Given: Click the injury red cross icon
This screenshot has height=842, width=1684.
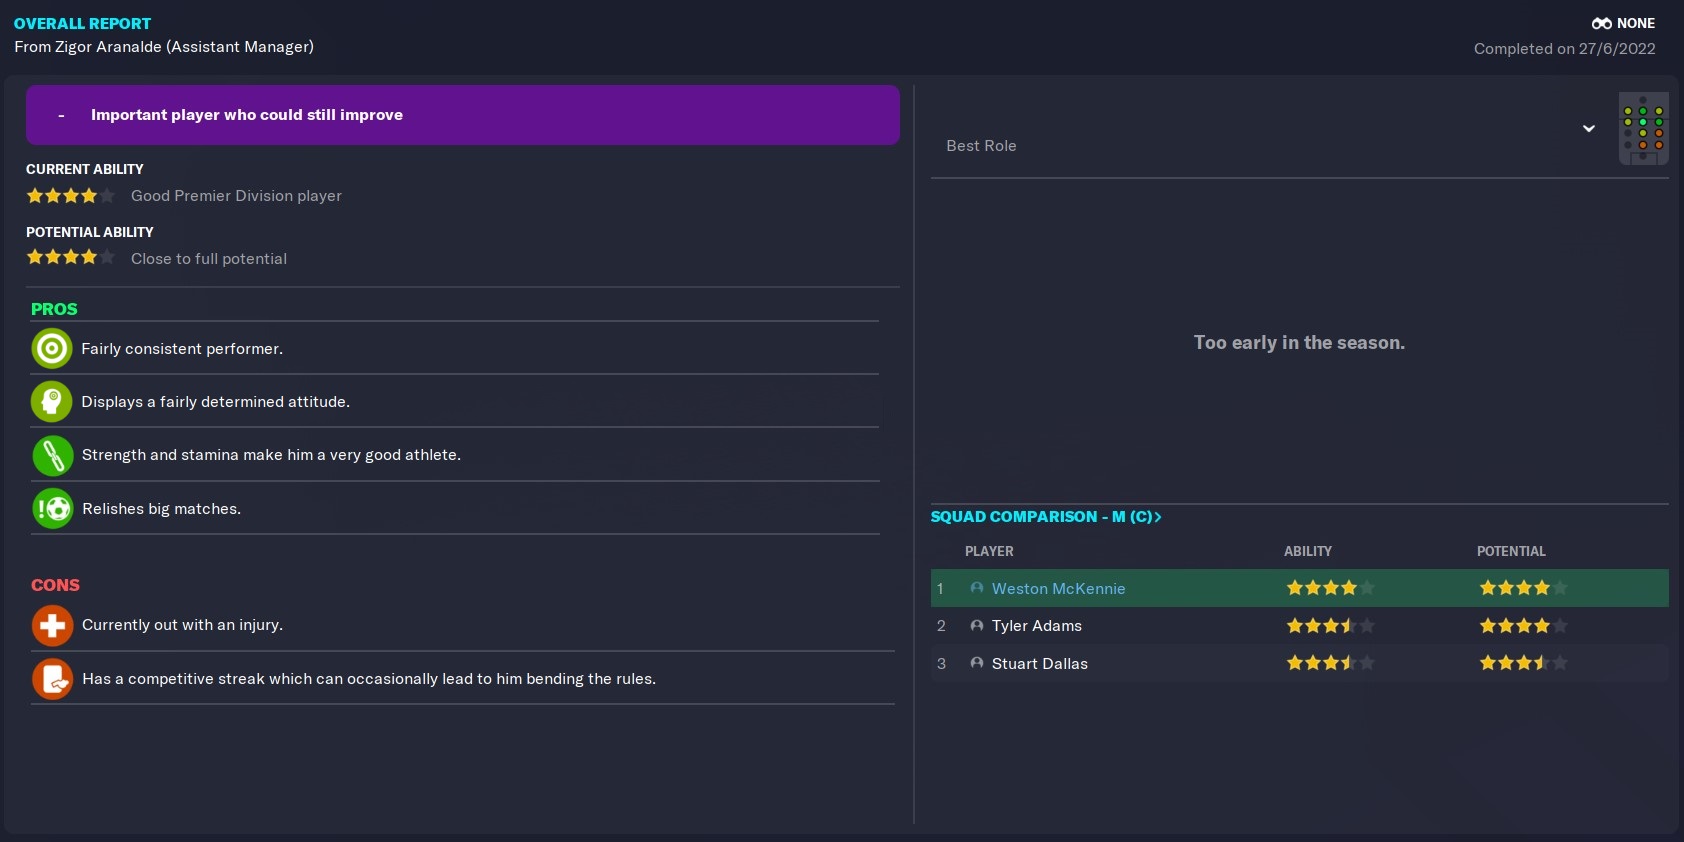Looking at the screenshot, I should point(52,625).
